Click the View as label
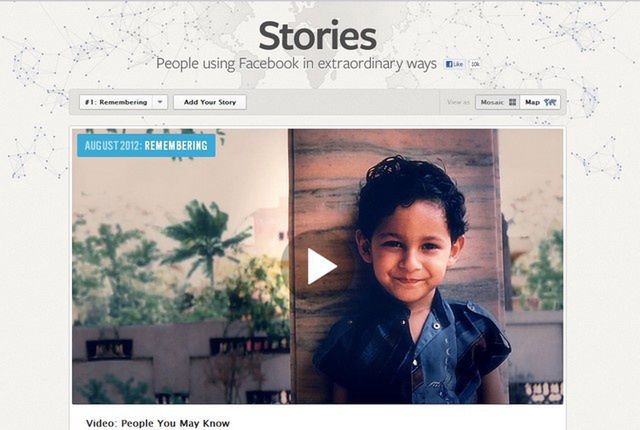 pyautogui.click(x=458, y=102)
